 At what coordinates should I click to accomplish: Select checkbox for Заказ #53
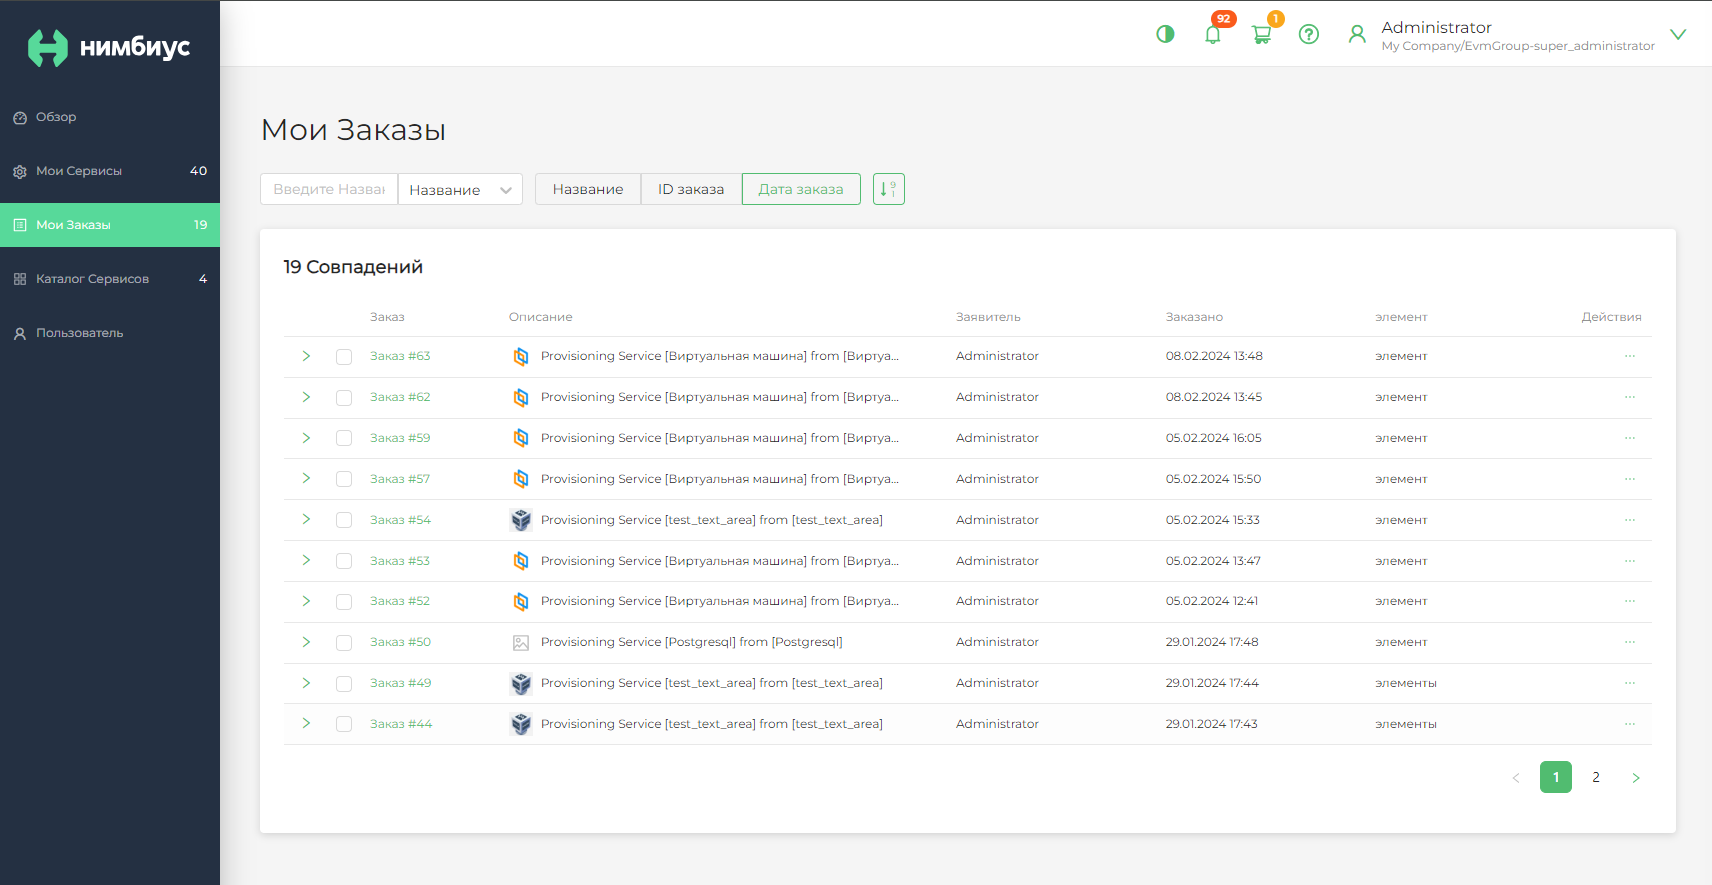coord(344,561)
